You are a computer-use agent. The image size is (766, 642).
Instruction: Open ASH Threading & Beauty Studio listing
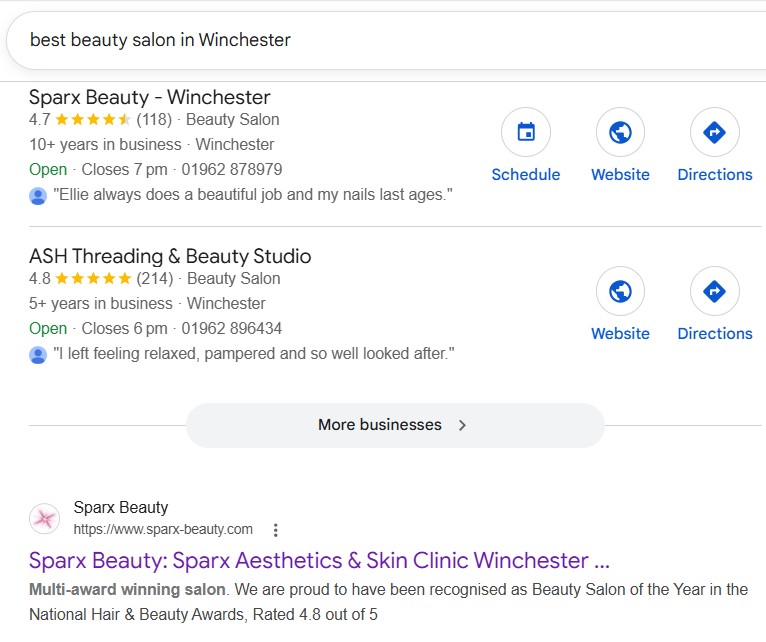point(170,256)
